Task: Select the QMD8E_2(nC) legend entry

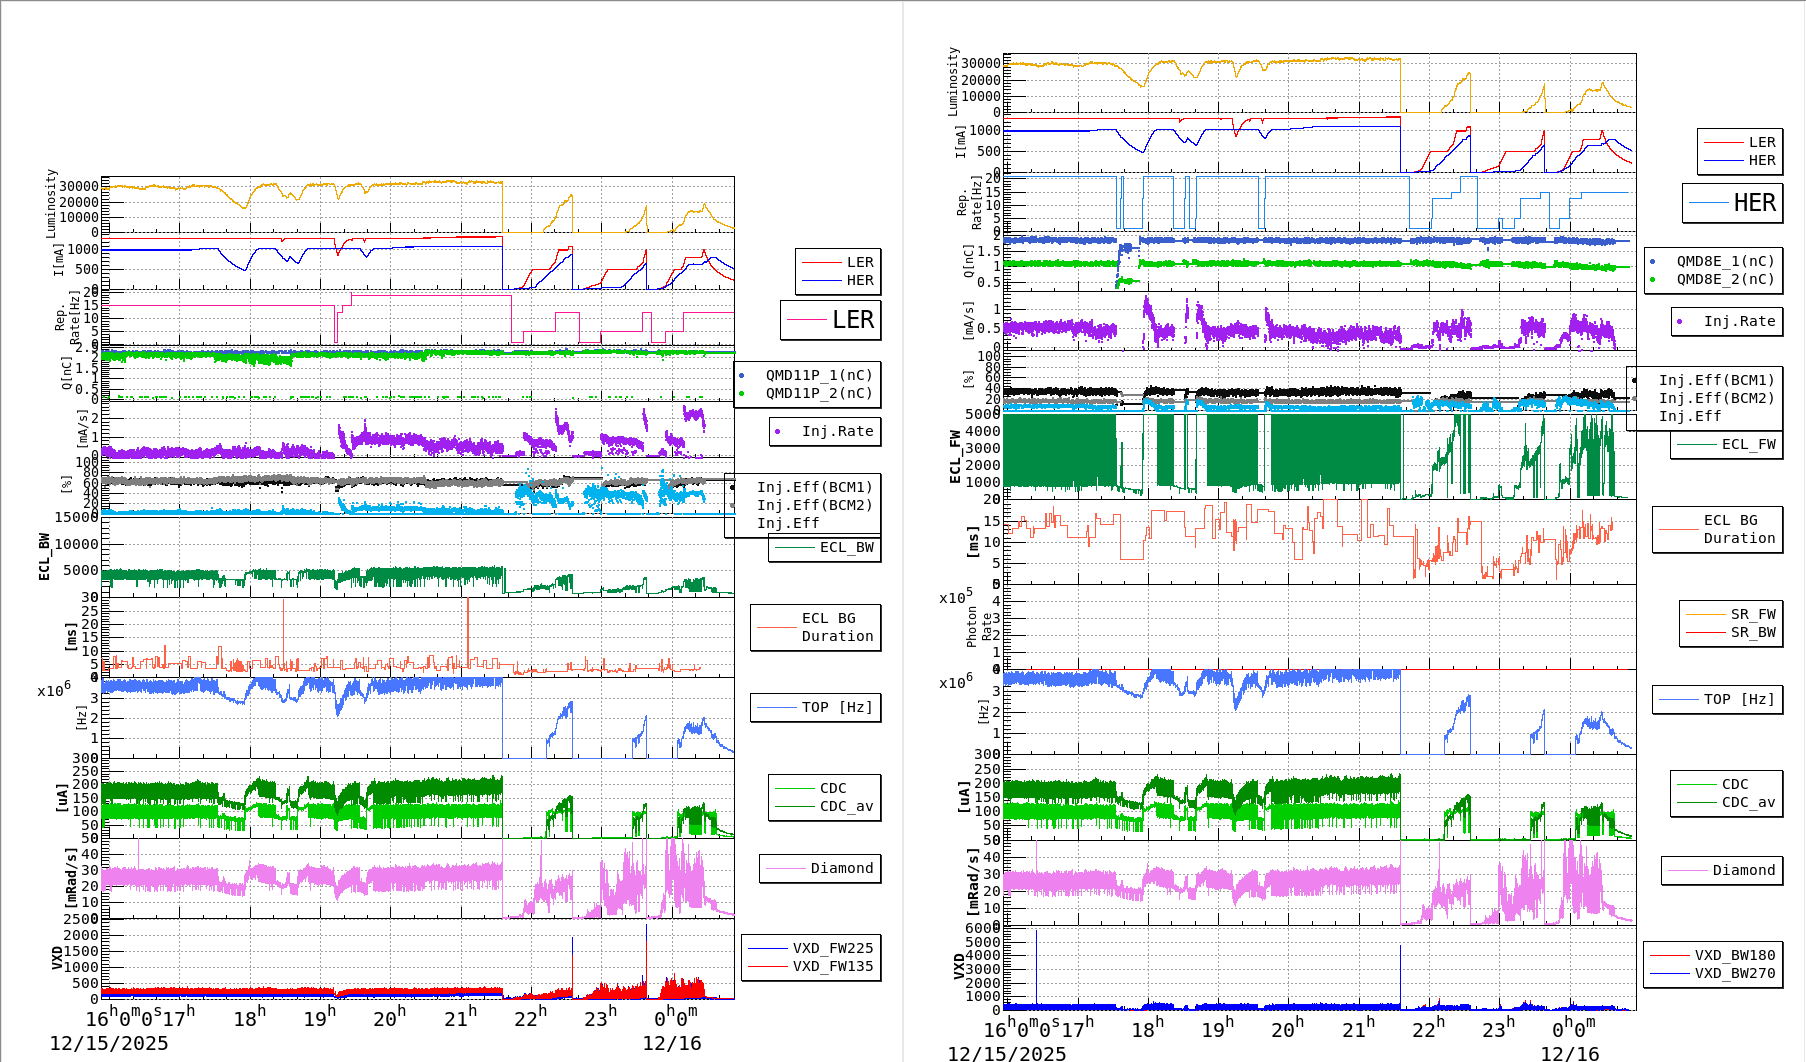Action: click(x=1725, y=279)
